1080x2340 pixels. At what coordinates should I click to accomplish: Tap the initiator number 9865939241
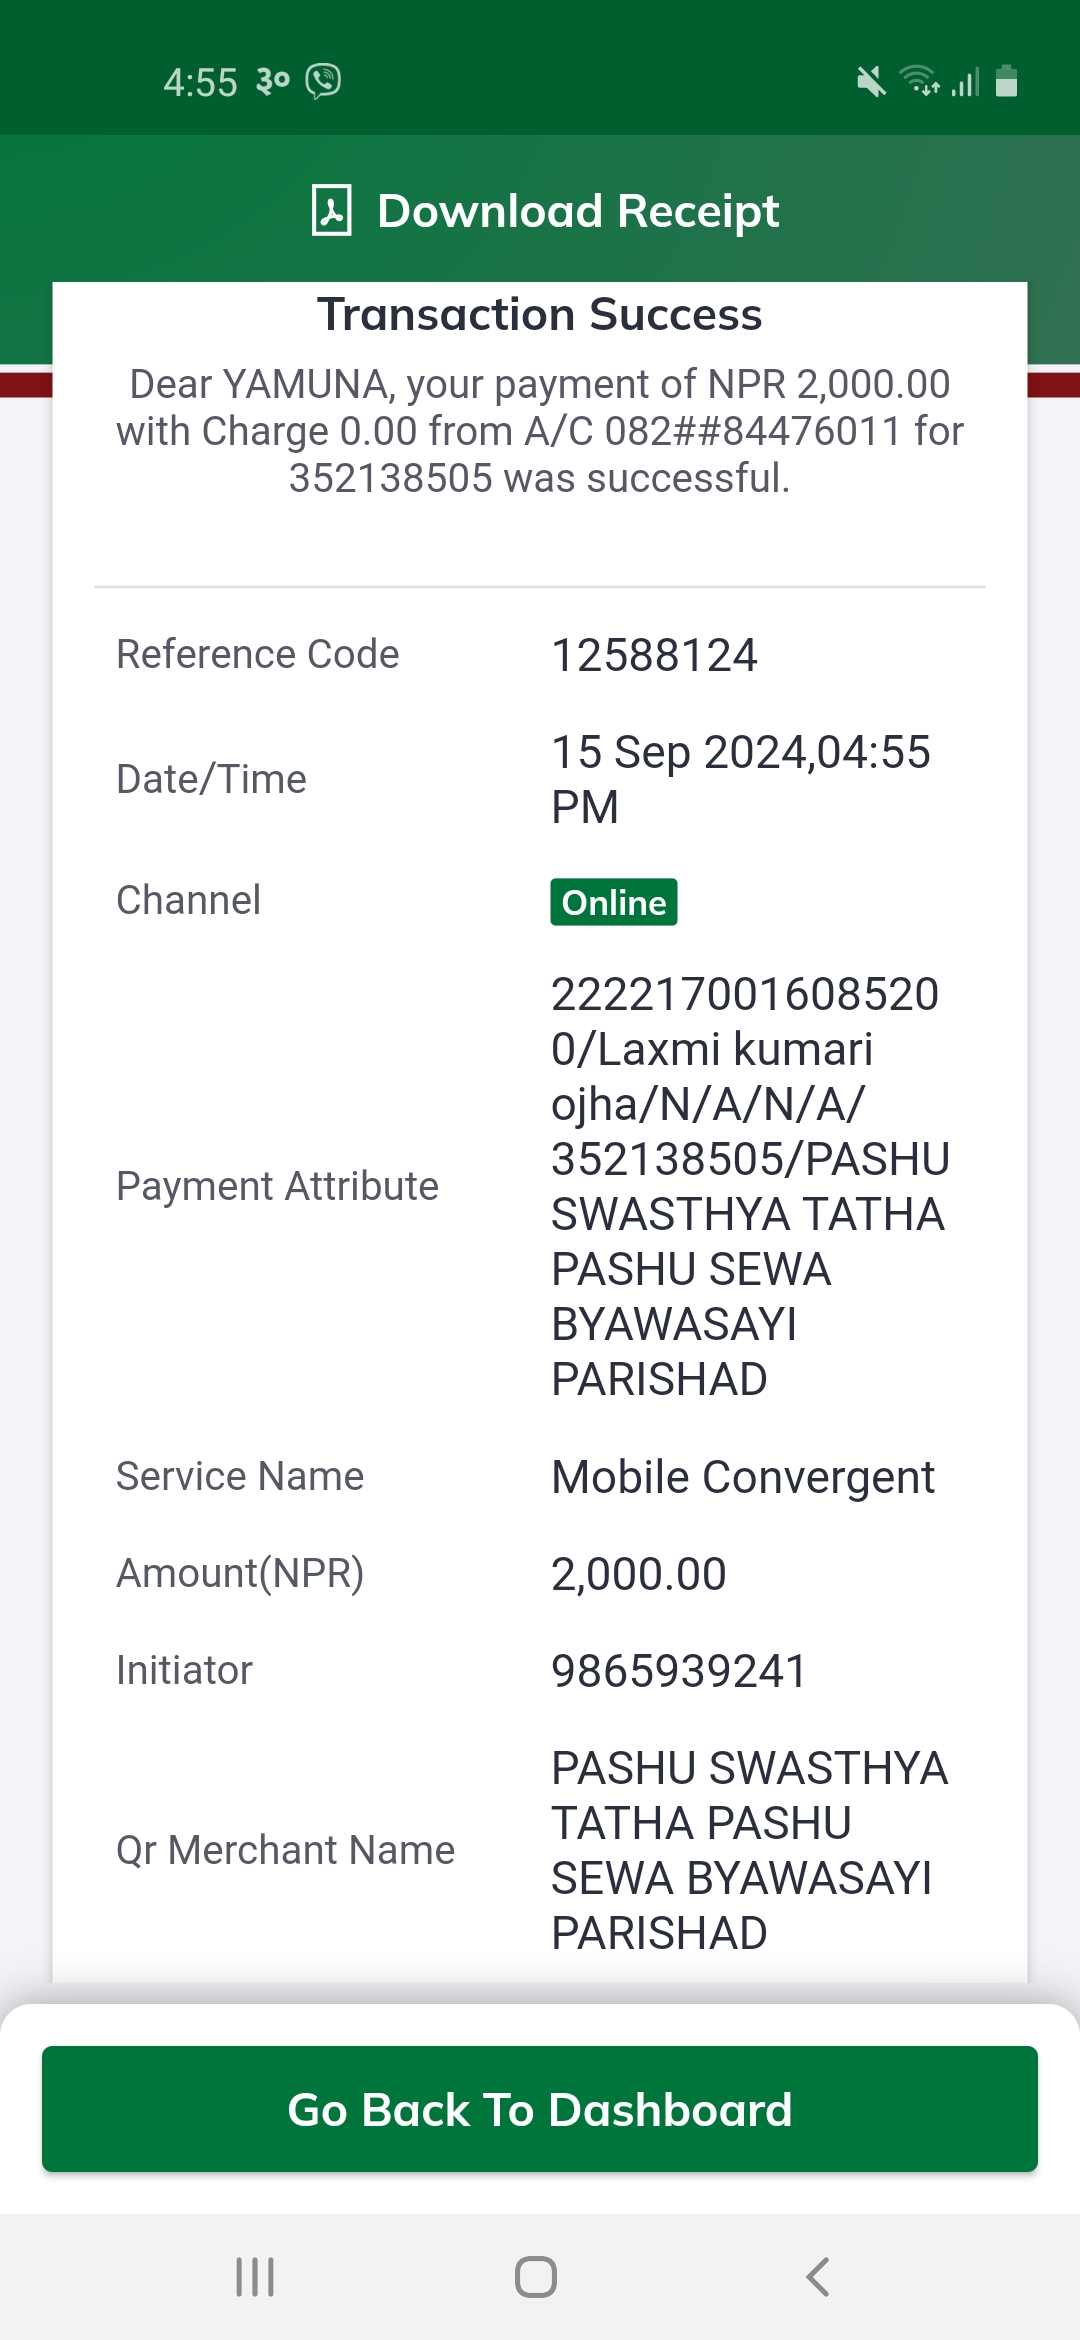coord(679,1671)
